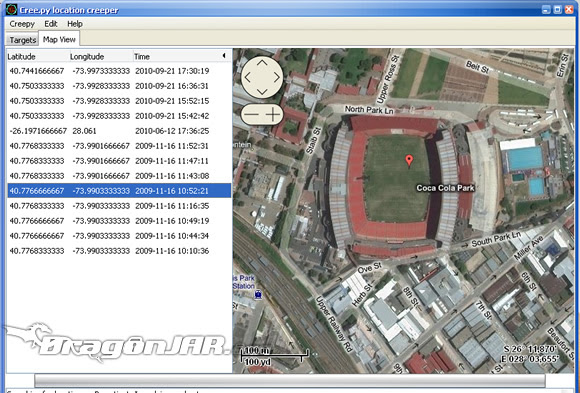Select row with time 2009-11-16 11:52:31
This screenshot has height=393, width=580.
(x=119, y=146)
